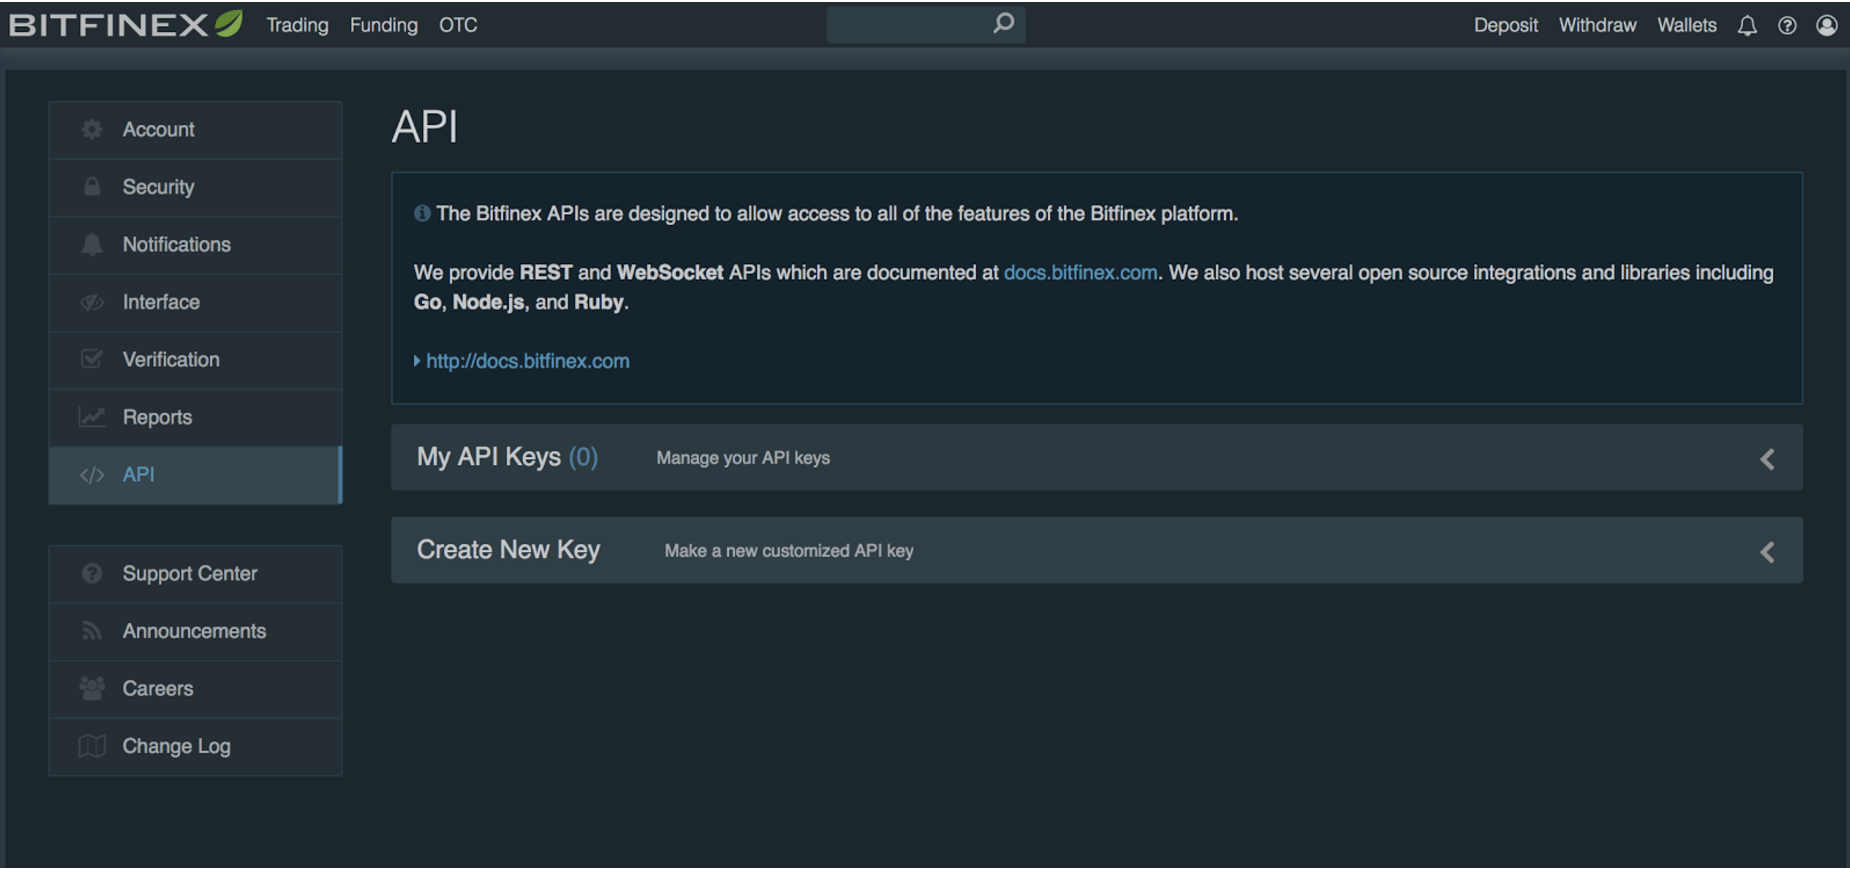
Task: Open Announcements link
Action: pos(195,631)
